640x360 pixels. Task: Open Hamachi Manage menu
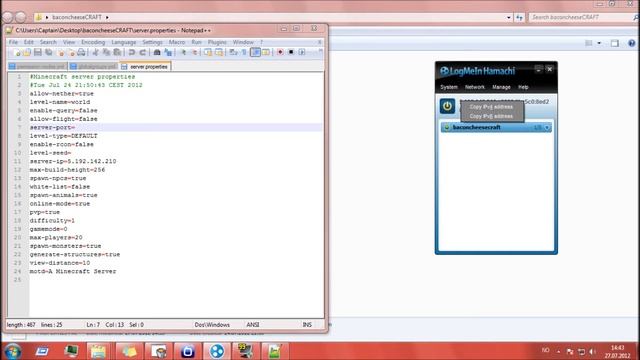coord(501,87)
